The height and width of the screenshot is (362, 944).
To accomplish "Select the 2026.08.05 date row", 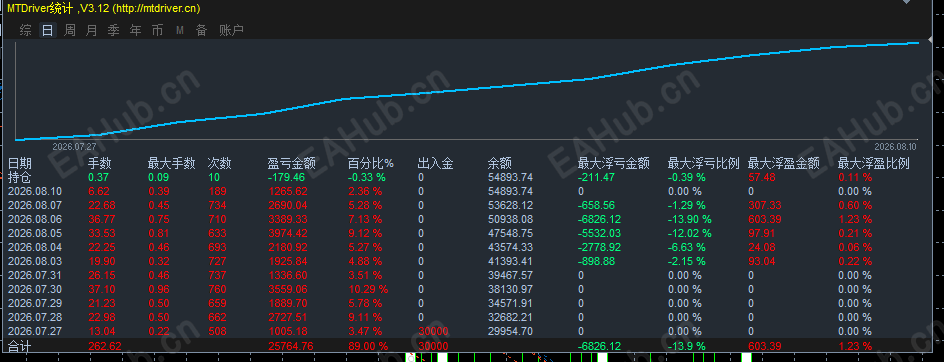I will point(35,233).
